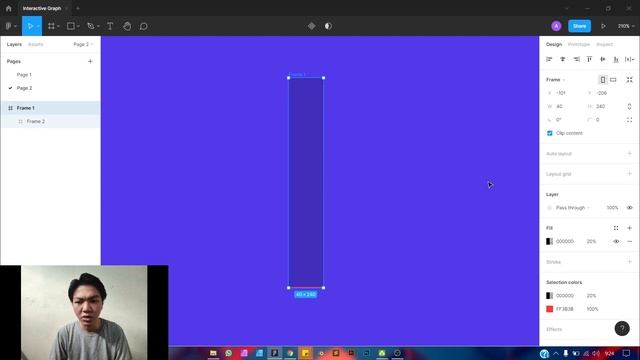
Task: Open the Pass through blend mode dropdown
Action: click(x=573, y=208)
